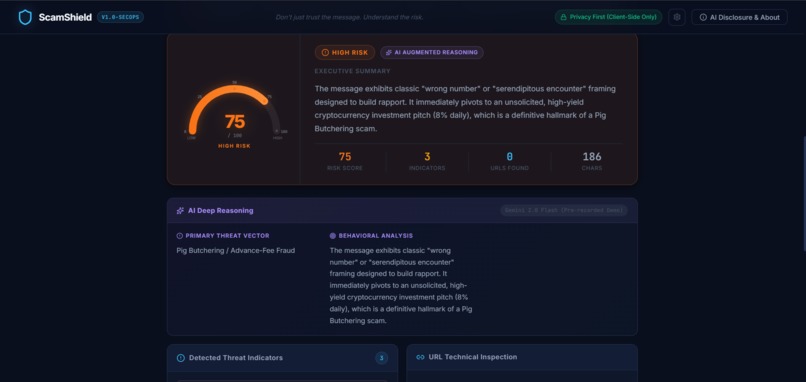Click the tagline Don't just trust the message
Screen dimensions: 806x382
click(349, 17)
